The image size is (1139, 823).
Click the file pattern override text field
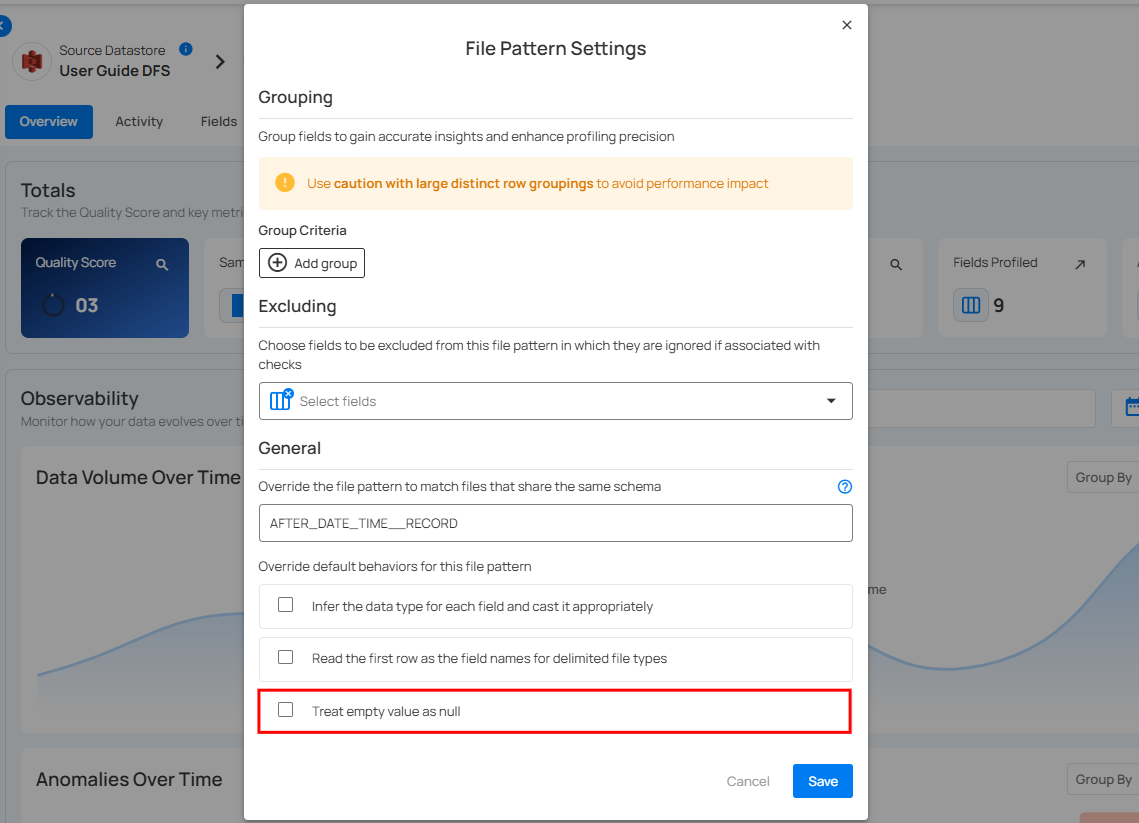[555, 523]
